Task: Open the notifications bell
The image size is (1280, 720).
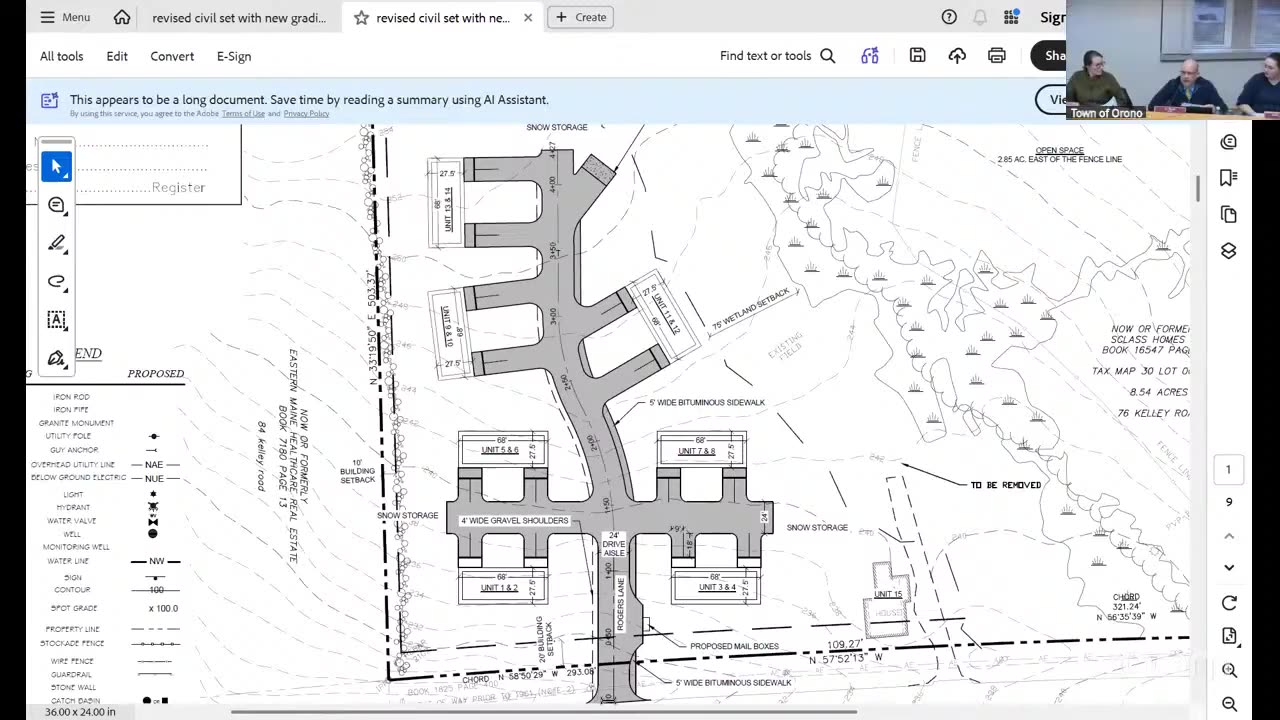Action: tap(980, 17)
